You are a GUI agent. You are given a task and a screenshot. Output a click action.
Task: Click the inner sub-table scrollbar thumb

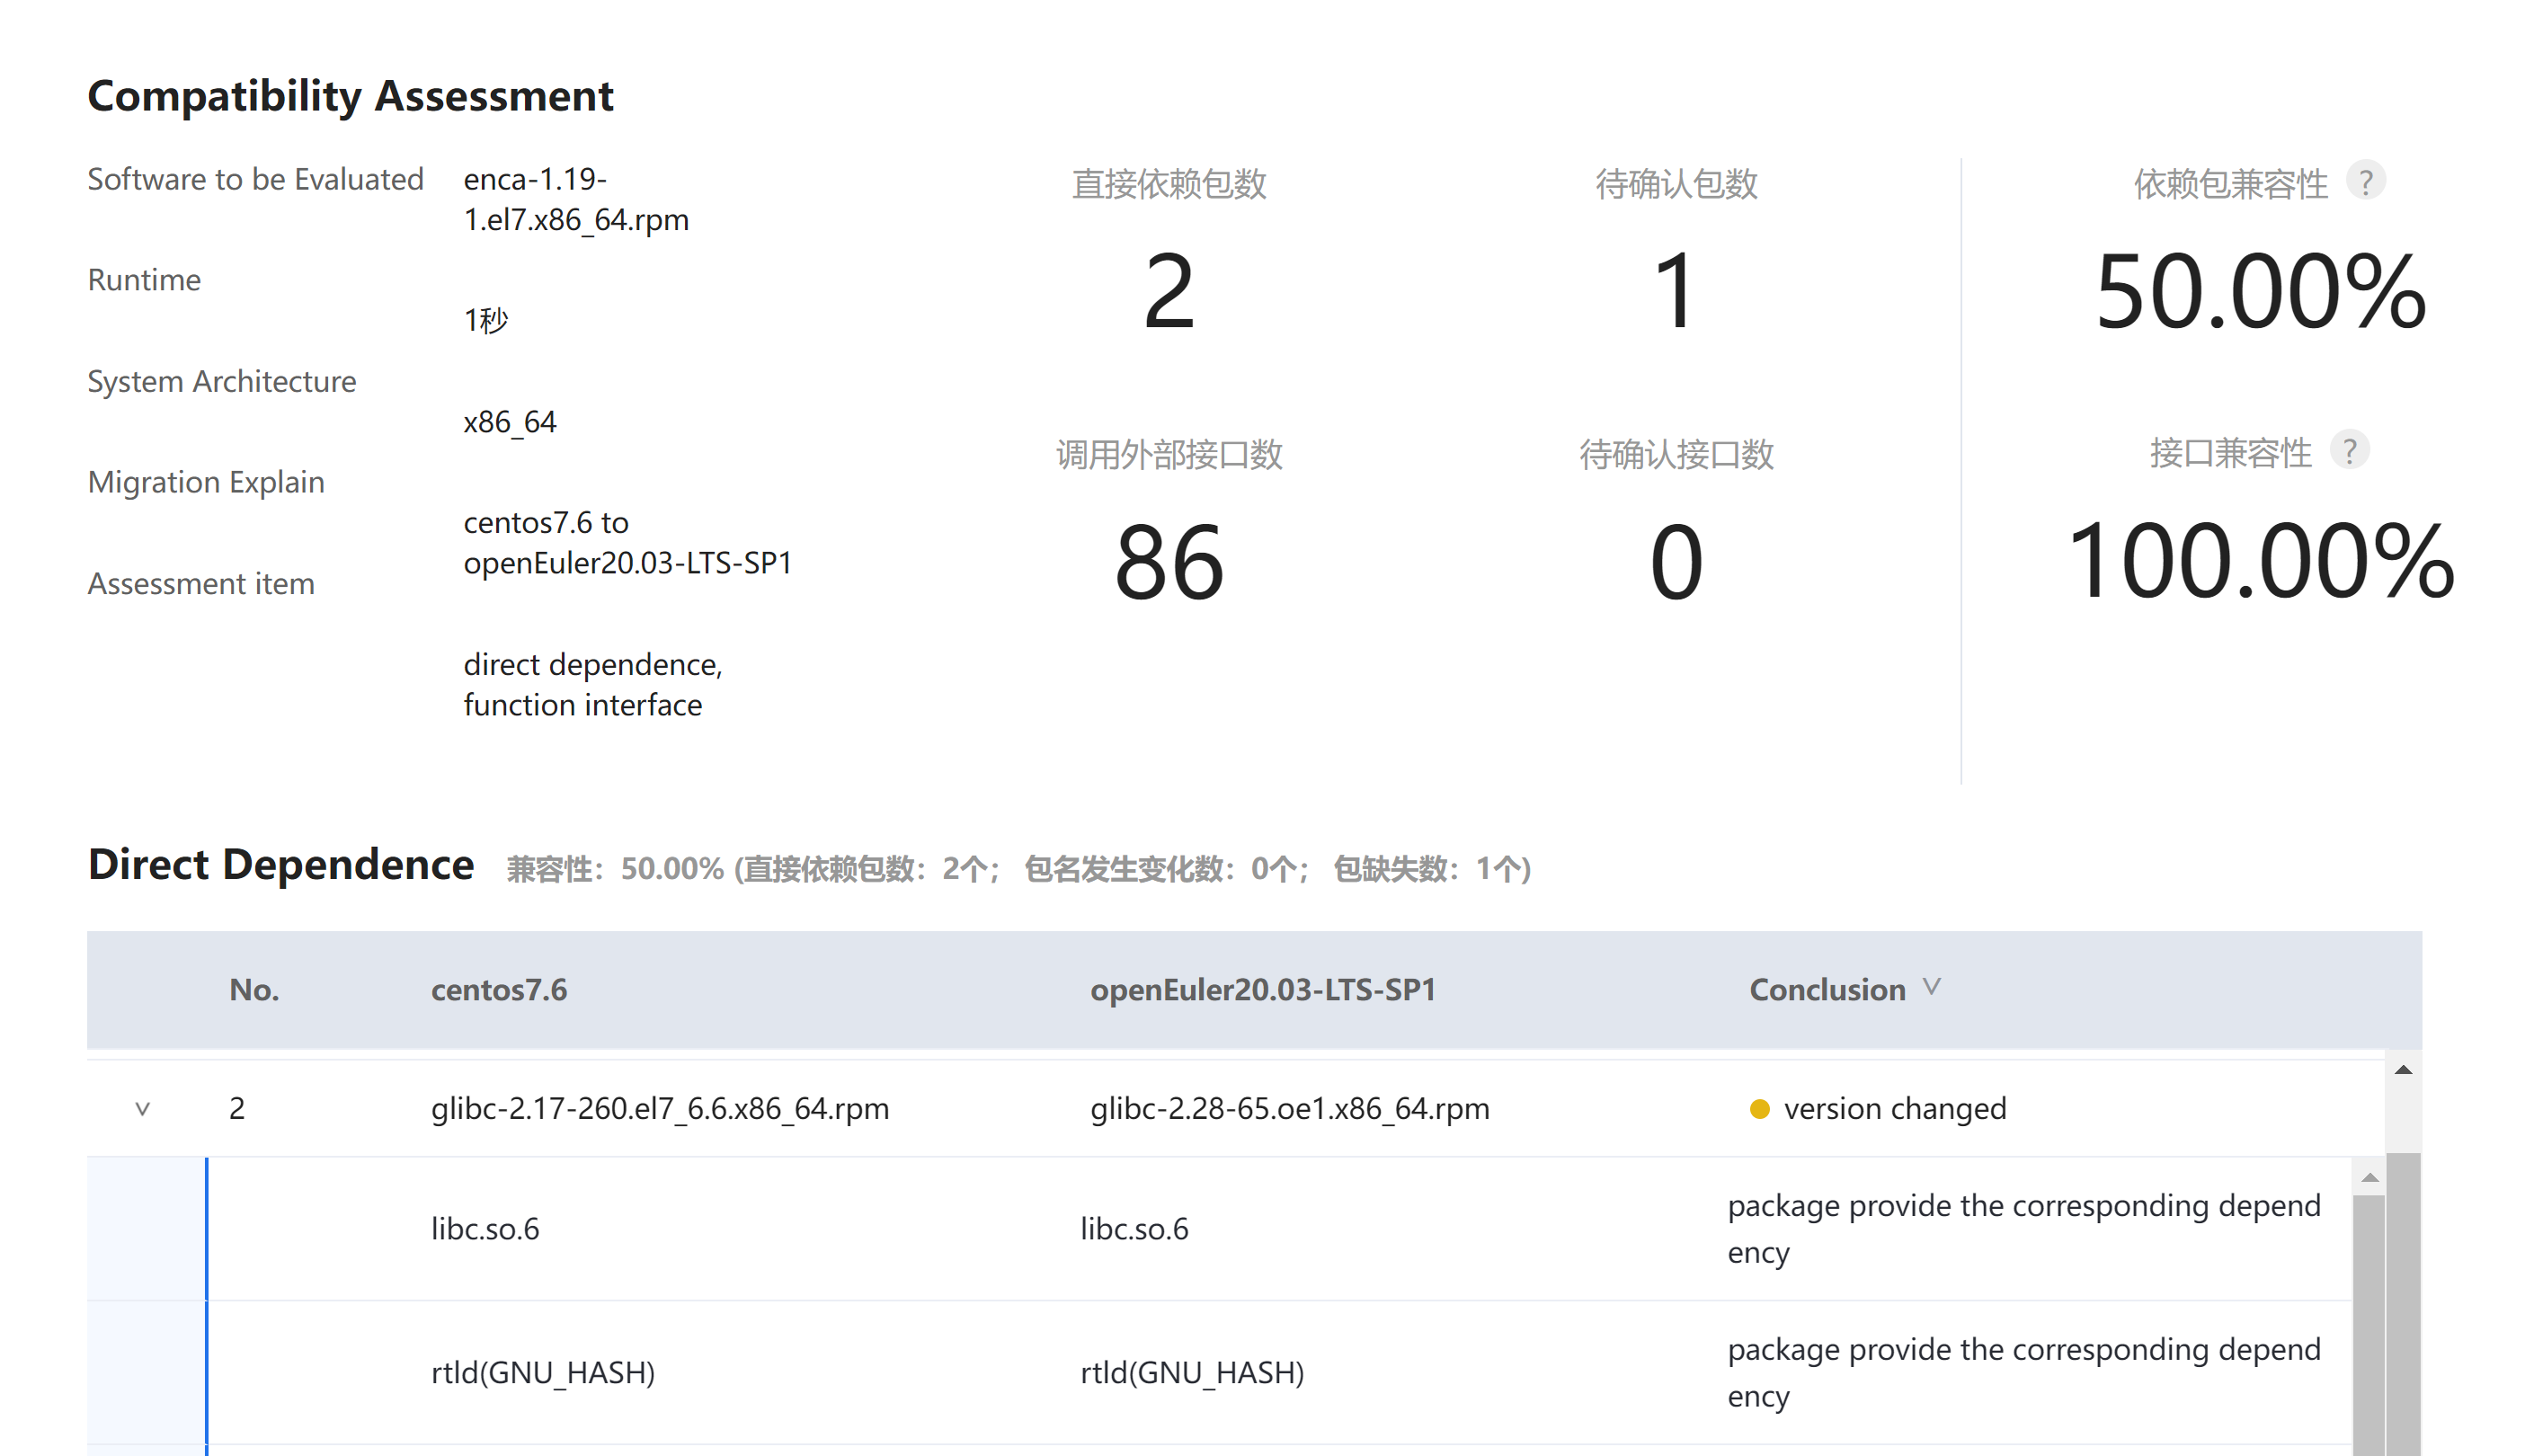[2369, 1320]
